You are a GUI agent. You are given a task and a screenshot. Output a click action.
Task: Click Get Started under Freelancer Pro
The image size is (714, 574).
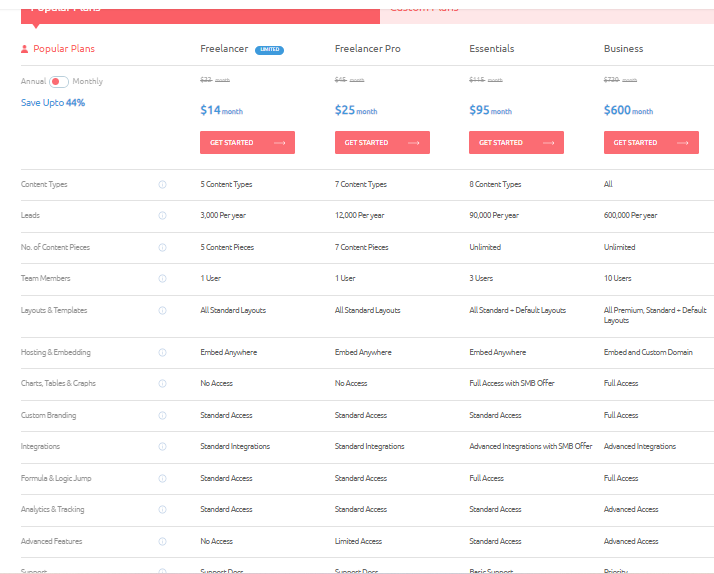tap(382, 143)
